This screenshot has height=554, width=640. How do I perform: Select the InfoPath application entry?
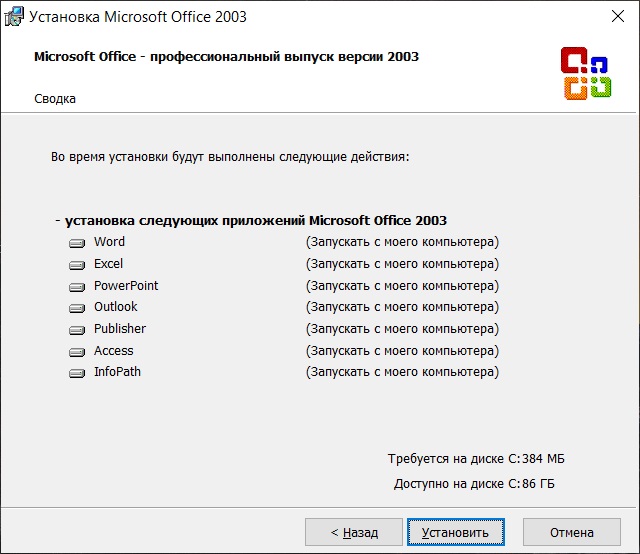117,372
